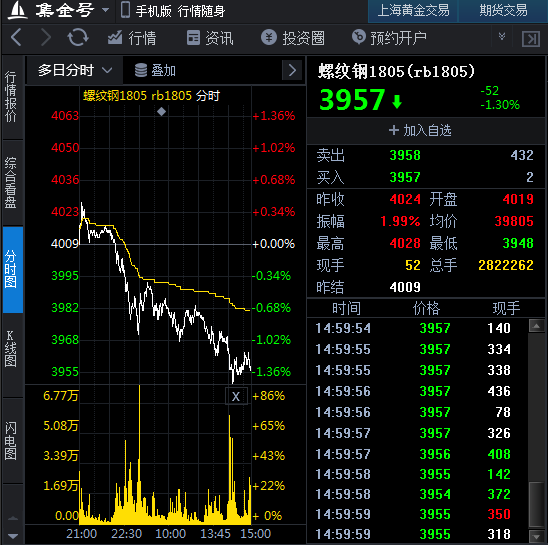Click the chart title 螺纹钢1805 rb1805 分时

(x=151, y=95)
